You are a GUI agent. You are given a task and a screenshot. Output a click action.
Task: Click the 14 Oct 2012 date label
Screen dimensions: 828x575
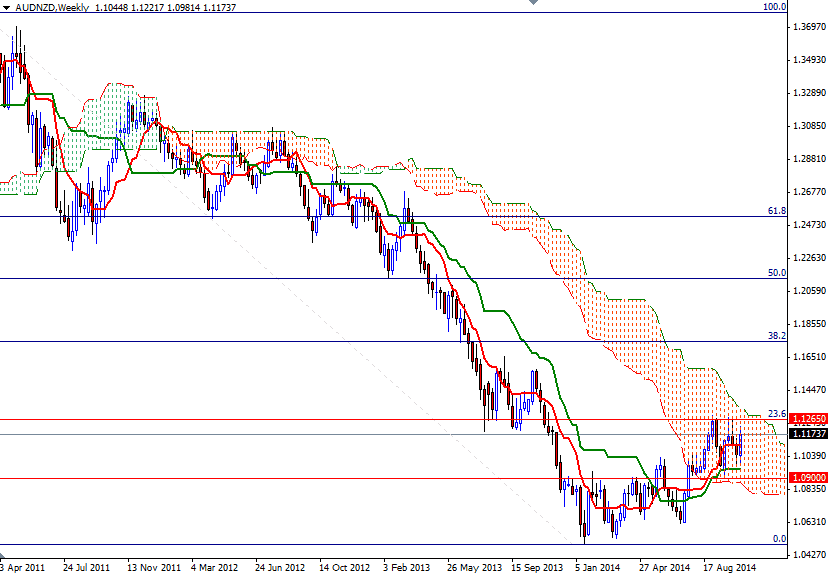[x=344, y=568]
